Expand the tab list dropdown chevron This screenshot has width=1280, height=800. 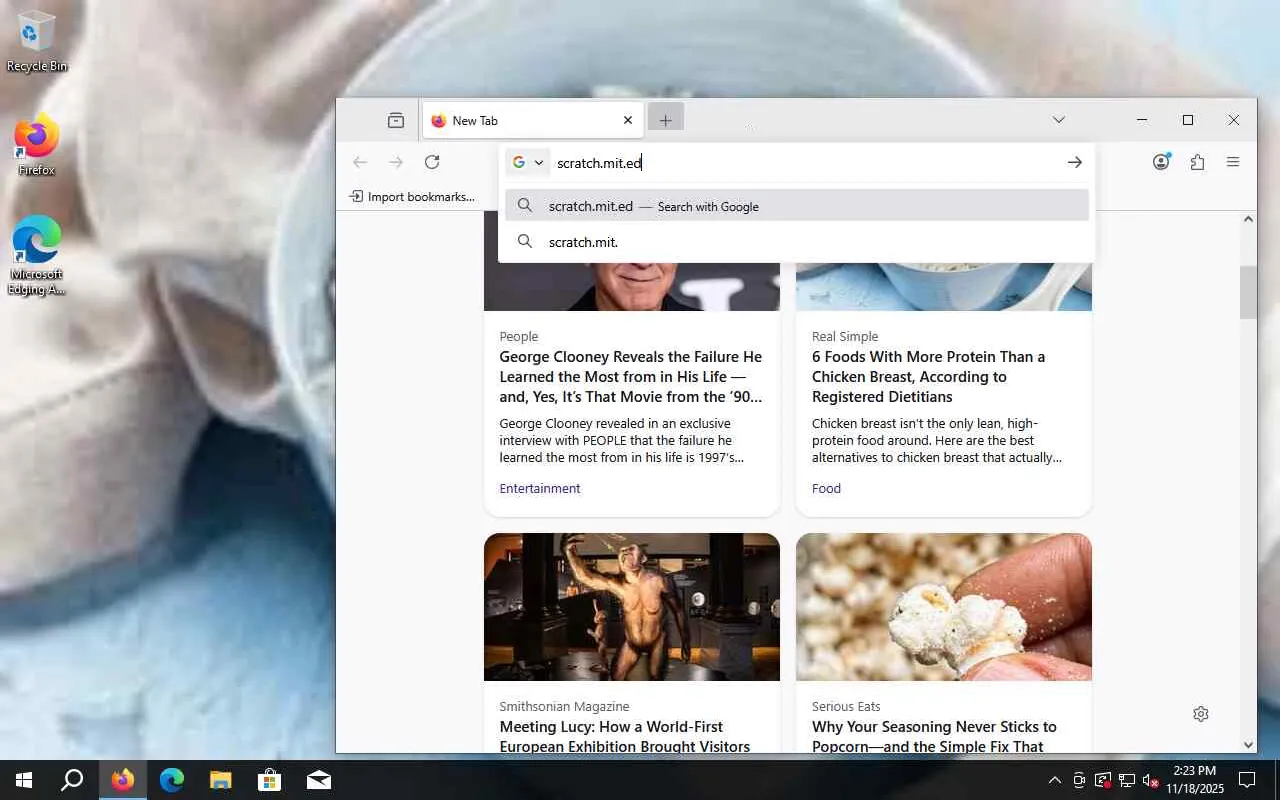pyautogui.click(x=1059, y=120)
